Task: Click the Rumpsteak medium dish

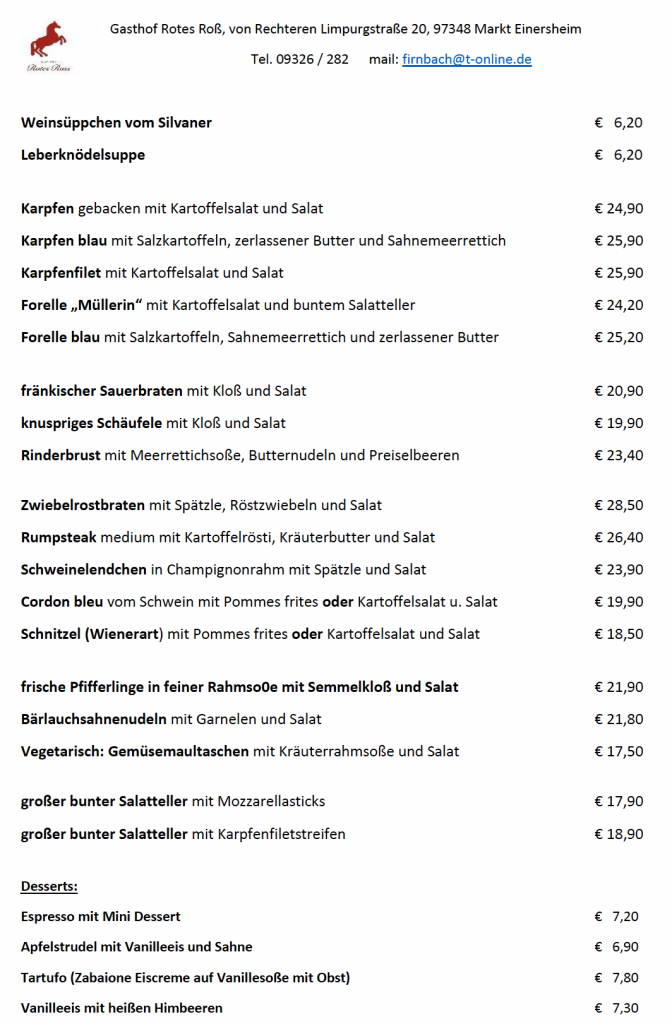Action: (x=228, y=537)
